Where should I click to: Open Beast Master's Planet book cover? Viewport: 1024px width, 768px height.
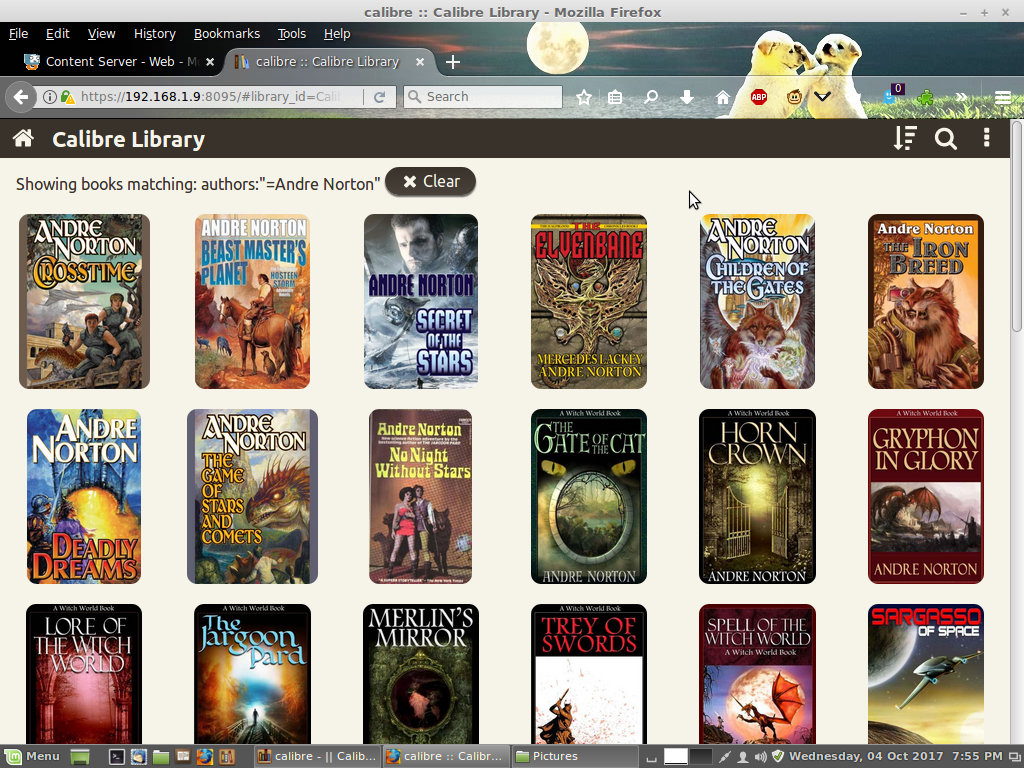(x=252, y=302)
